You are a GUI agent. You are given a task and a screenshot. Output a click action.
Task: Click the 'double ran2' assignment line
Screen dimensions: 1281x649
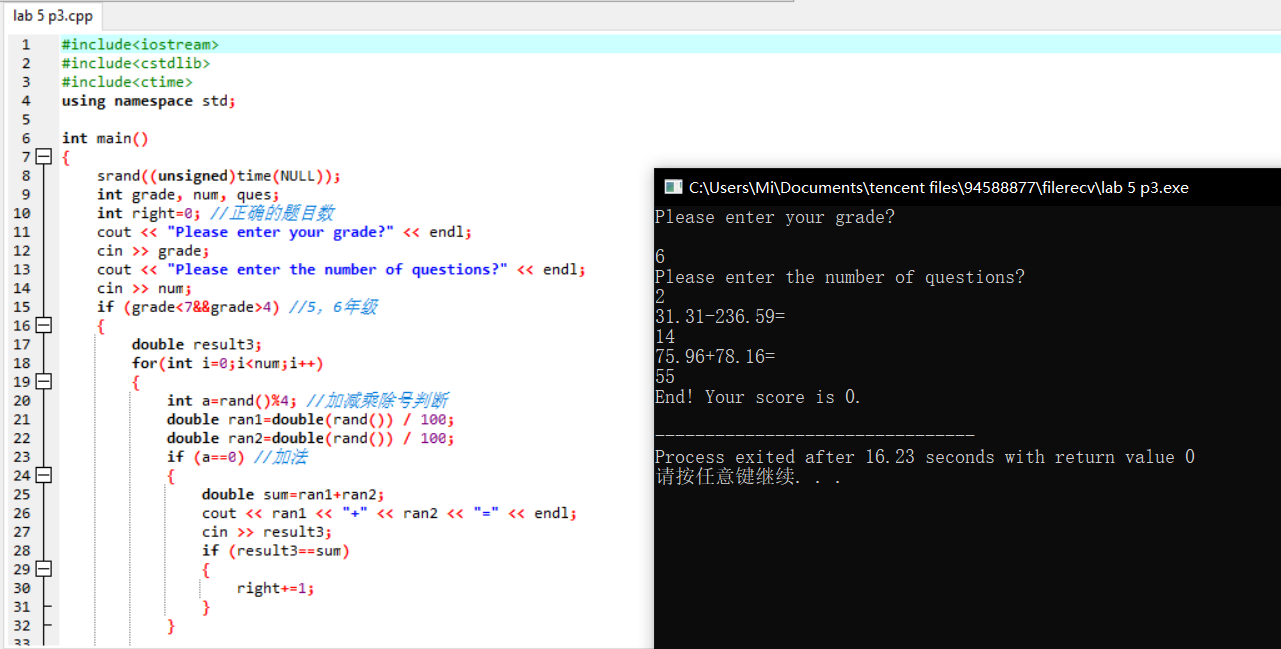pyautogui.click(x=311, y=438)
